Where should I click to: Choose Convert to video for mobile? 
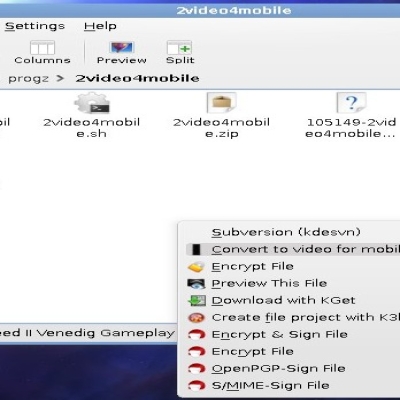[293, 249]
